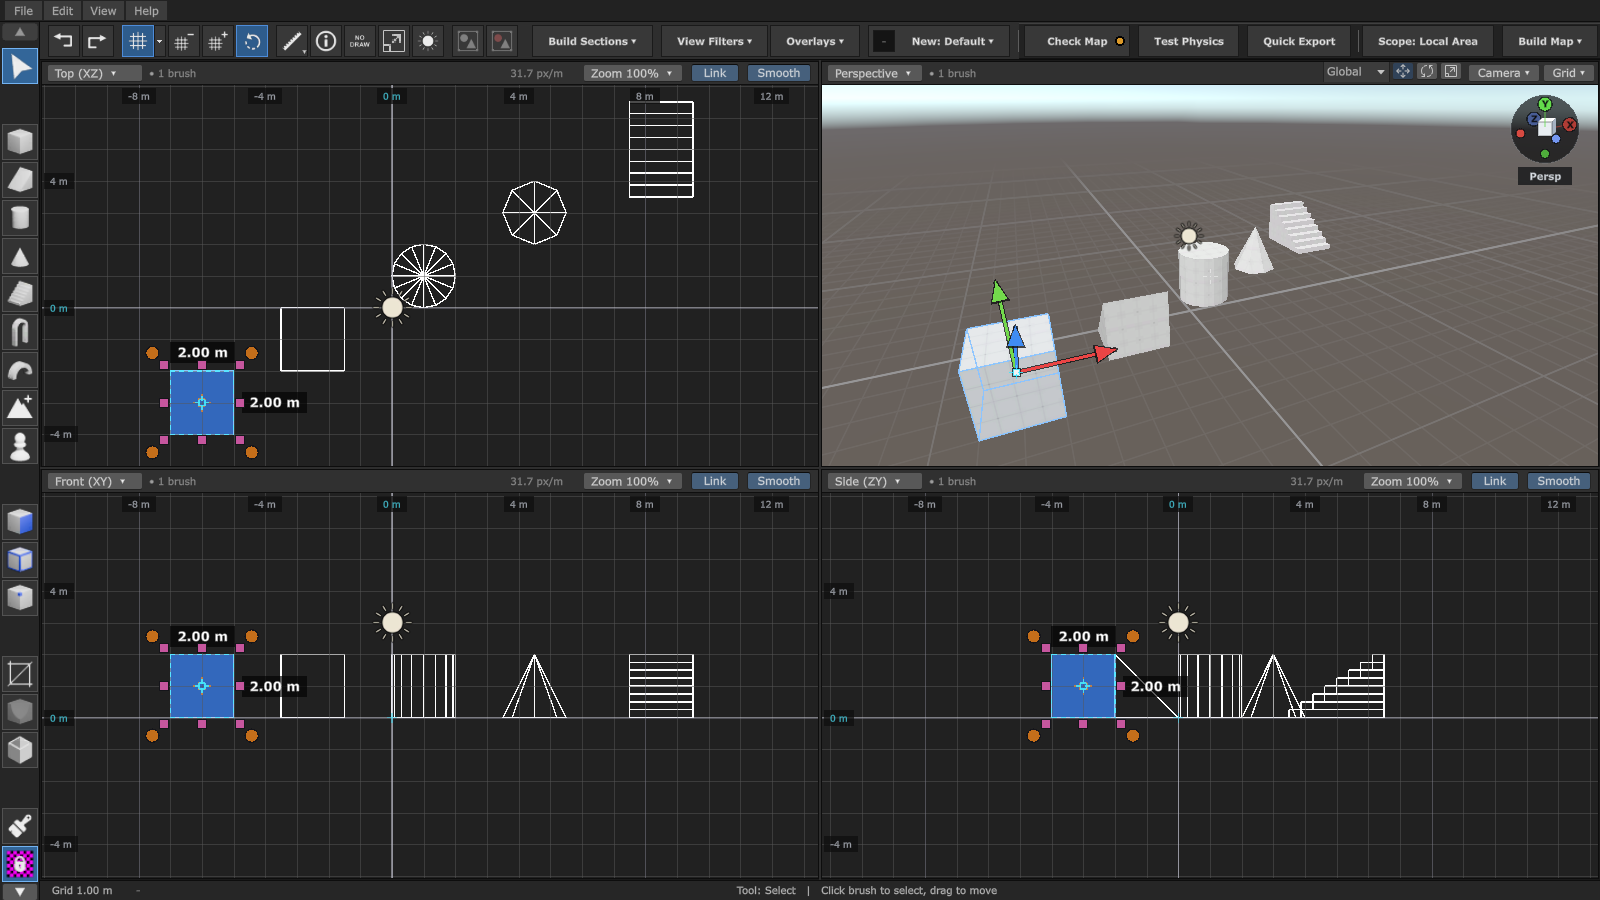
Task: Toggle the sun lighting preview icon
Action: click(x=428, y=41)
